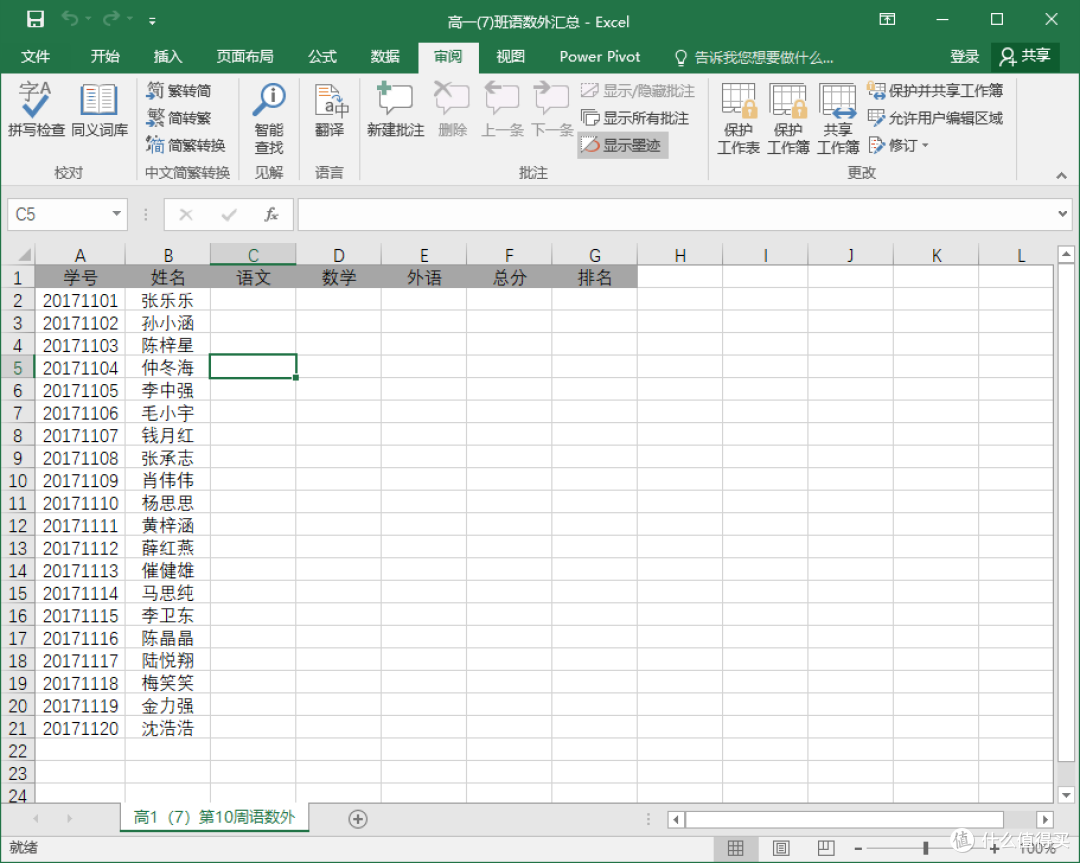Click 繁转简 conversion
1080x863 pixels.
179,90
